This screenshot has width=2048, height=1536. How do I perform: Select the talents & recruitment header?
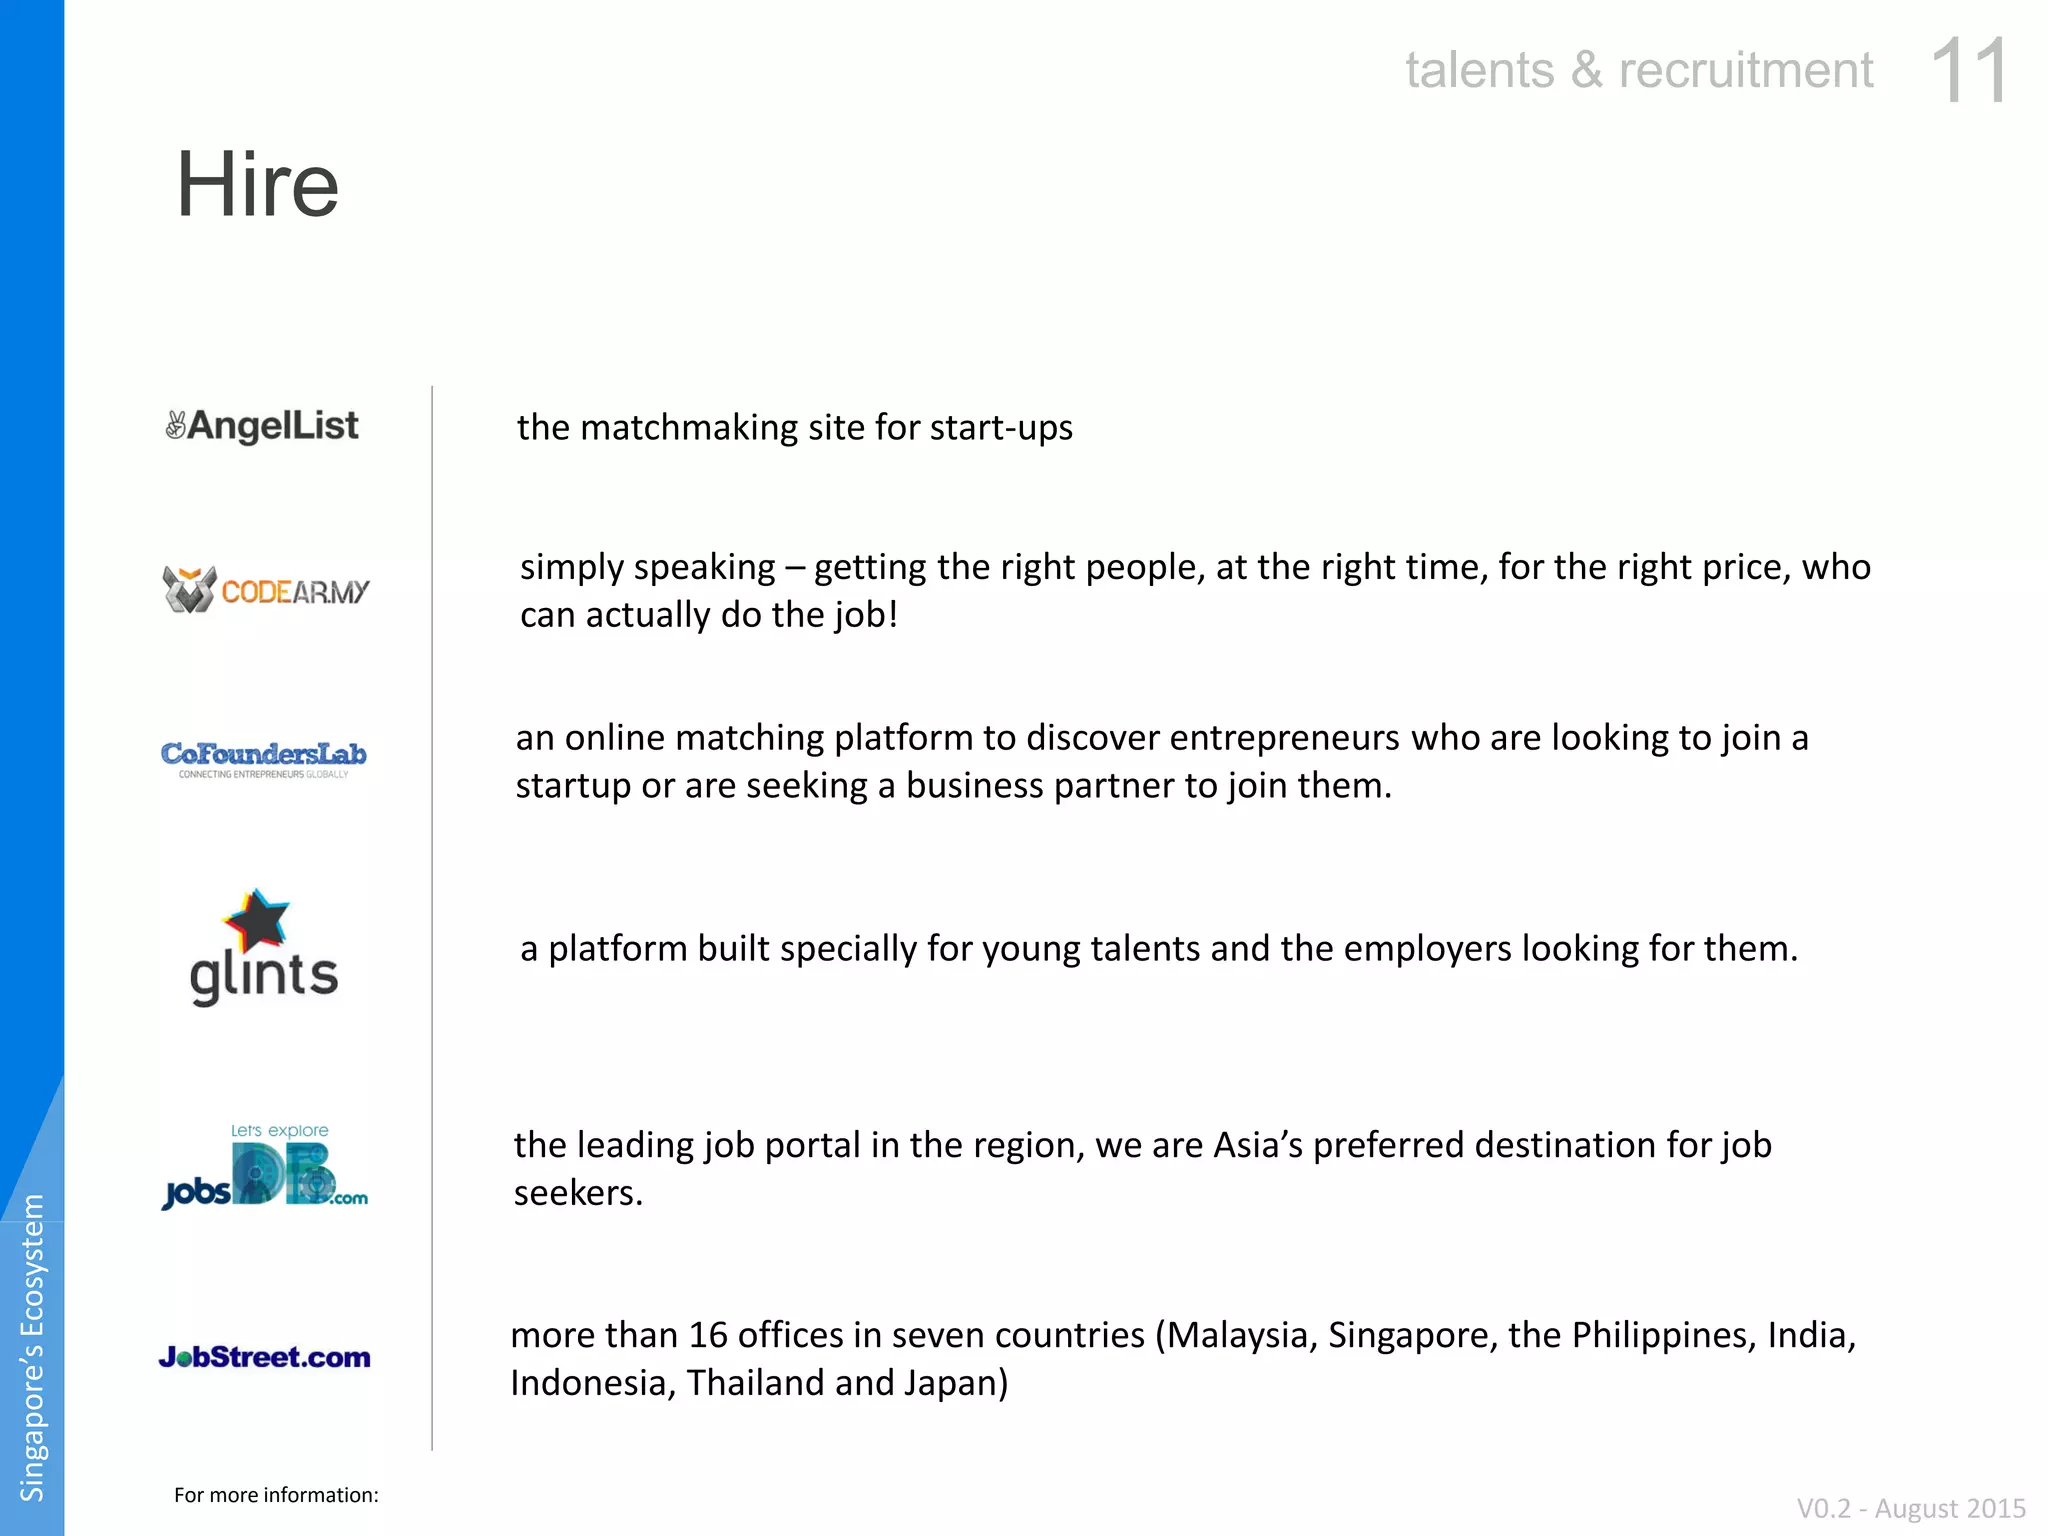(x=1639, y=70)
